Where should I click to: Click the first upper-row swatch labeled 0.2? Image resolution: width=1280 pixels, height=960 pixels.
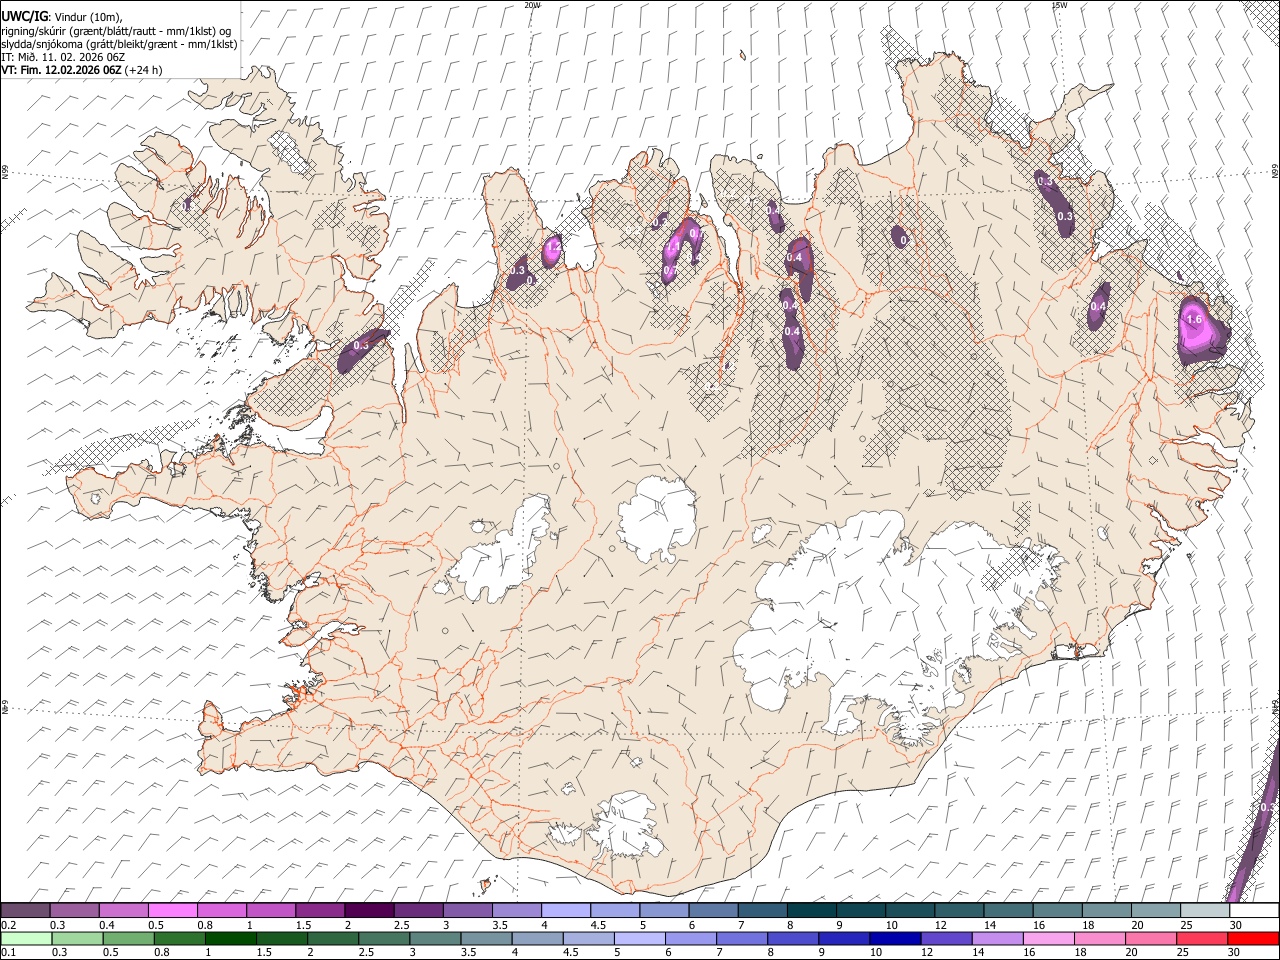coord(25,911)
